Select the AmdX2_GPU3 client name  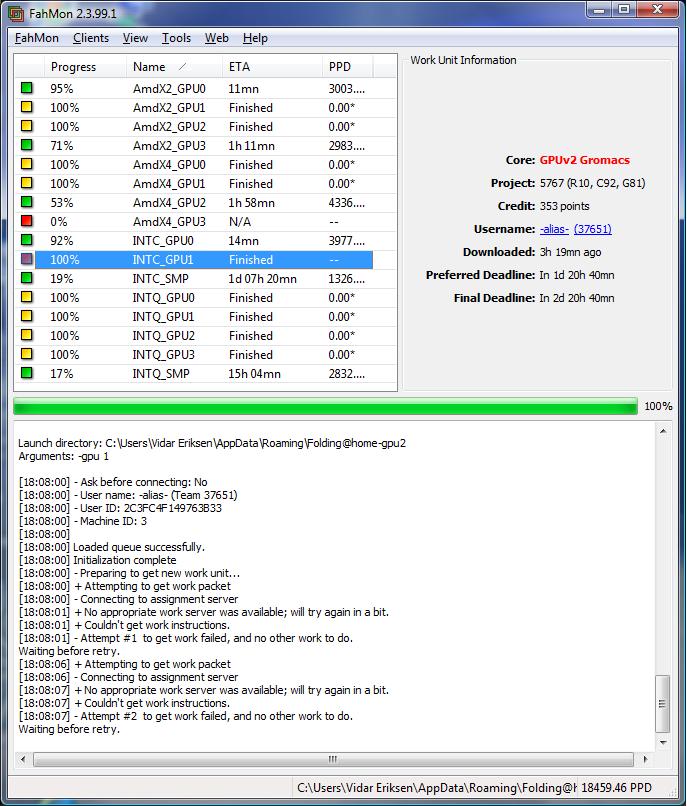point(169,145)
